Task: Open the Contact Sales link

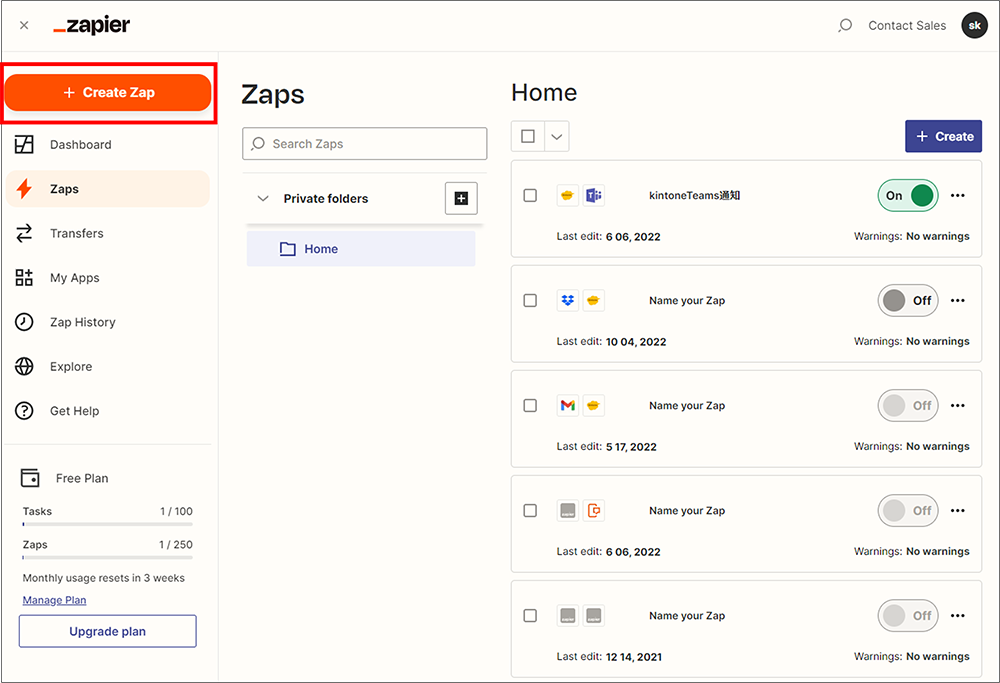Action: point(907,26)
